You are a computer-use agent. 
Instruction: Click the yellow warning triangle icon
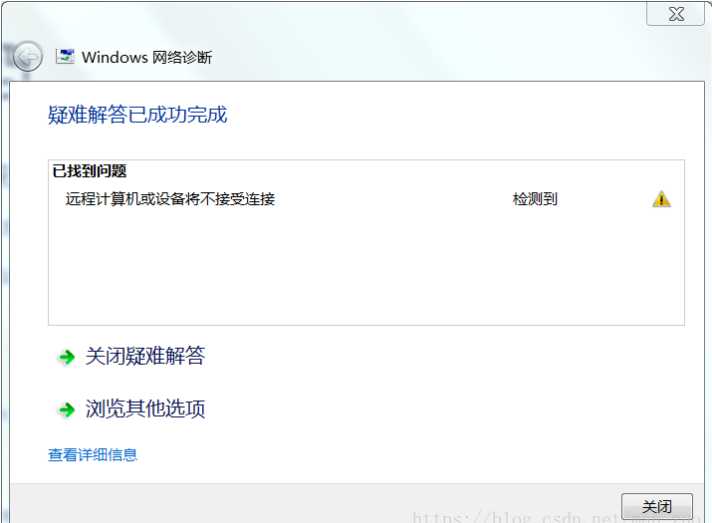(x=662, y=199)
